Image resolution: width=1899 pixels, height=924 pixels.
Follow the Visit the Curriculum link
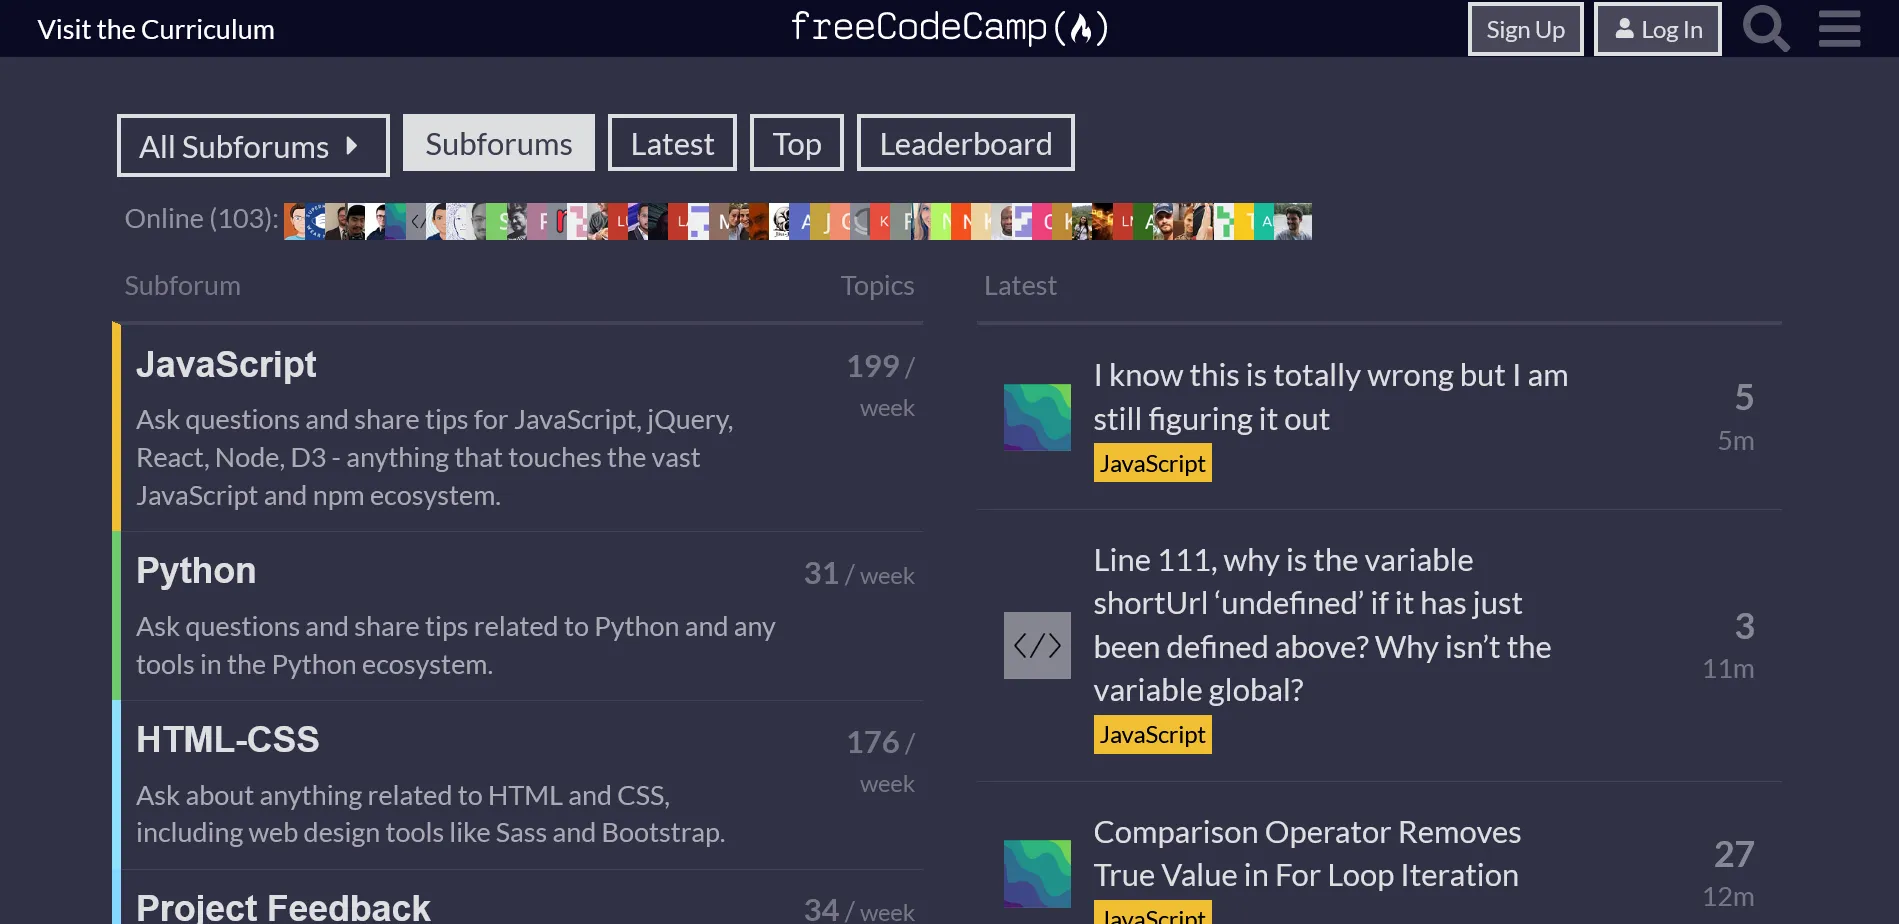(156, 29)
